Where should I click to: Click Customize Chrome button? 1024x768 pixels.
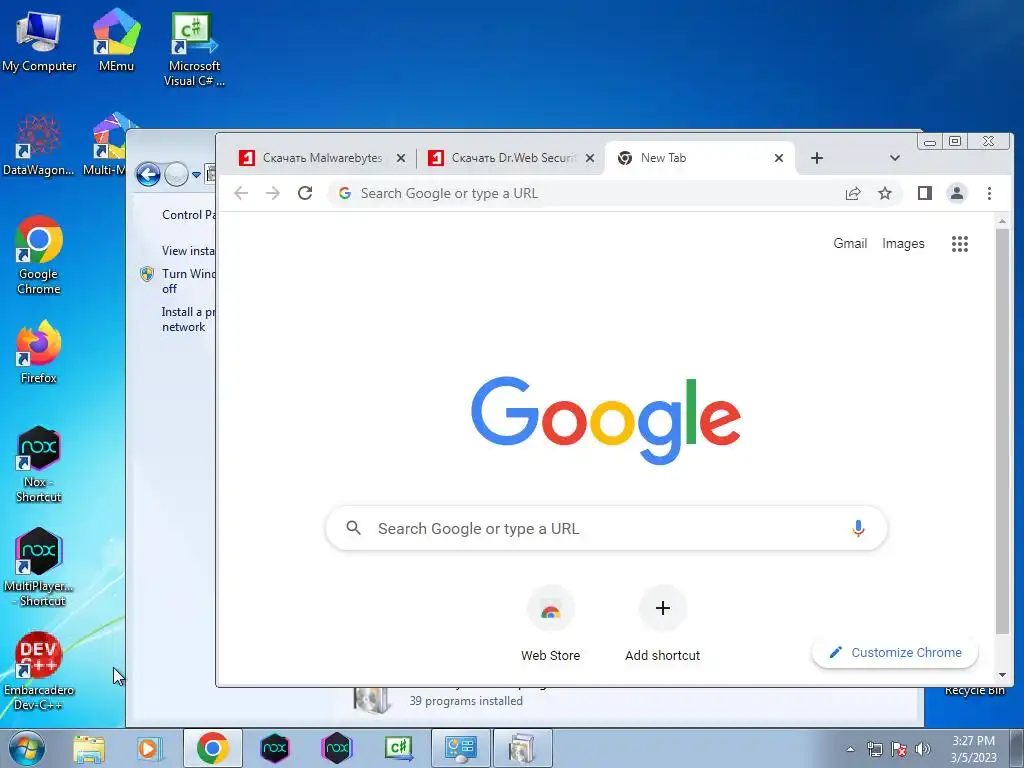(895, 652)
